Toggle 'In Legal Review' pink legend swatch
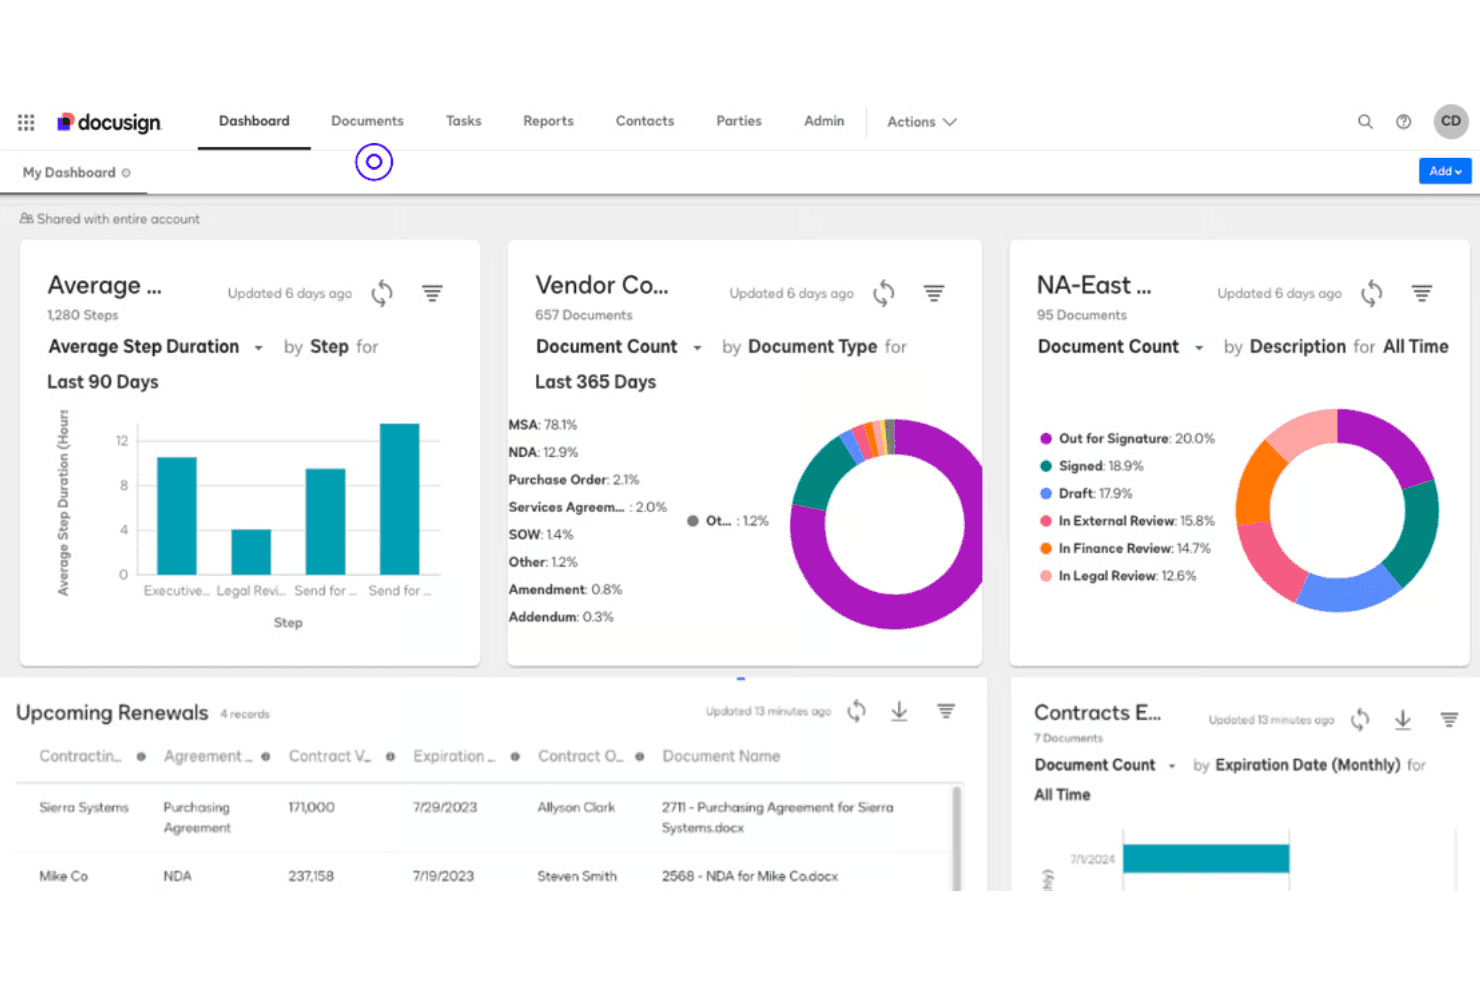Image resolution: width=1480 pixels, height=987 pixels. [1046, 576]
